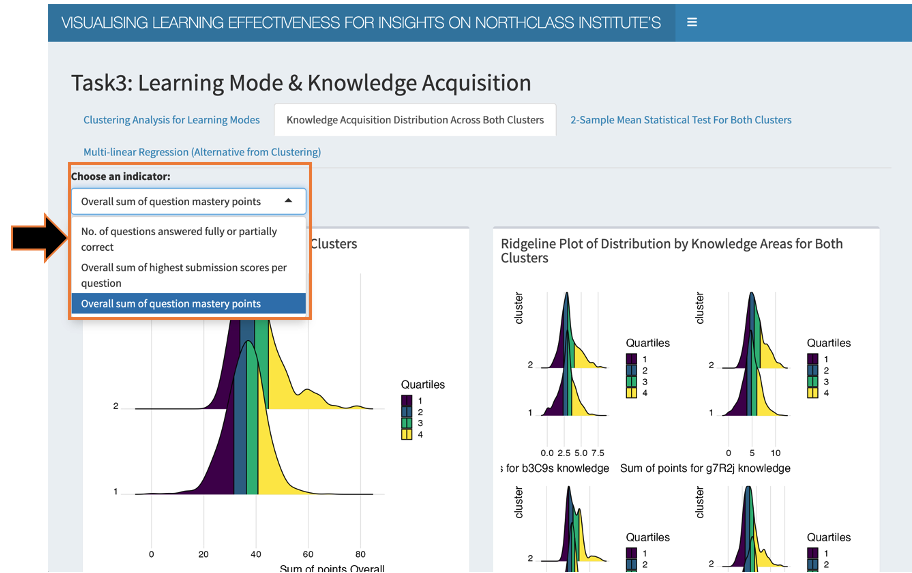Open Knowledge Acquisition Distribution Across Both Clusters tab
Viewport: 912px width, 573px height.
point(415,120)
